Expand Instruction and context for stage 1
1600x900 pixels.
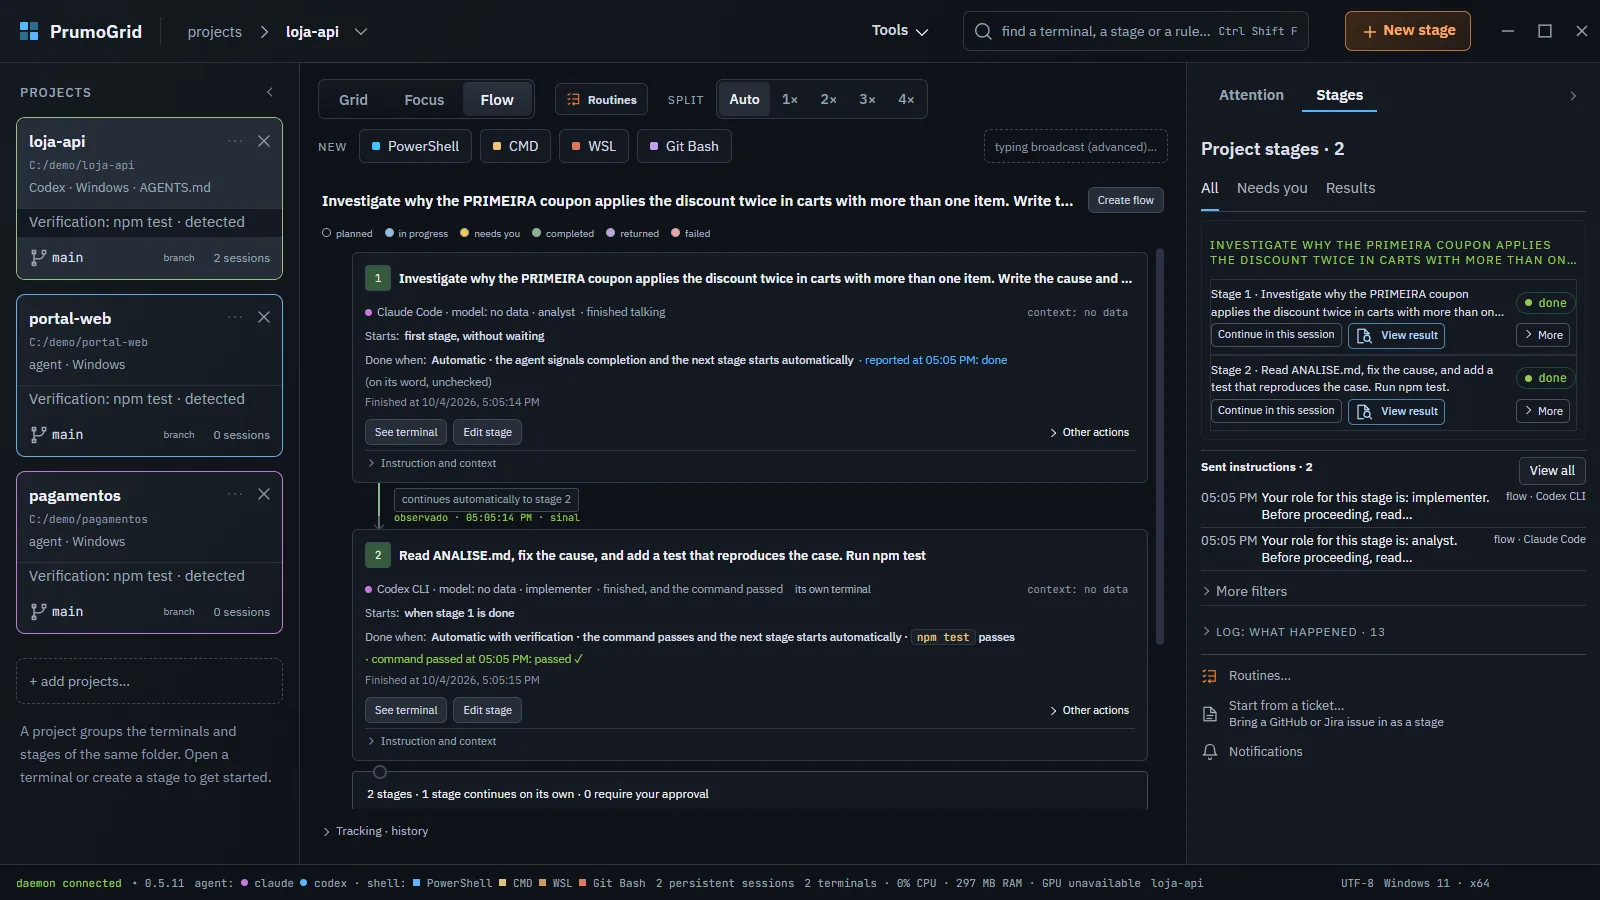point(432,463)
